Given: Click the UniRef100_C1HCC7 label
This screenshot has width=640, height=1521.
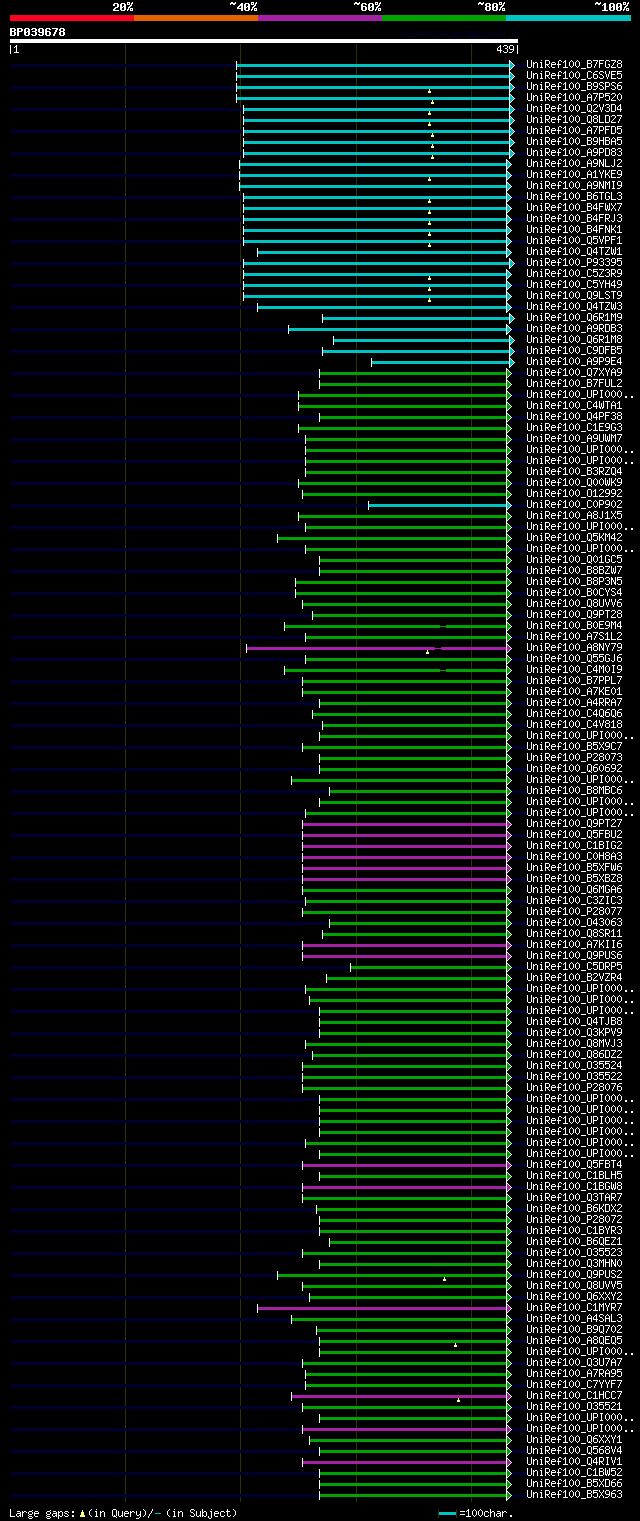Looking at the screenshot, I should click(574, 1395).
